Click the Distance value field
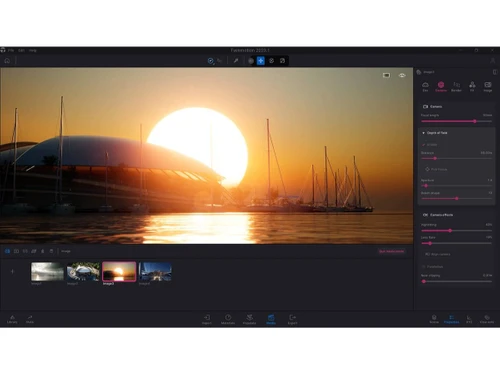This screenshot has width=500, height=375. 486,153
